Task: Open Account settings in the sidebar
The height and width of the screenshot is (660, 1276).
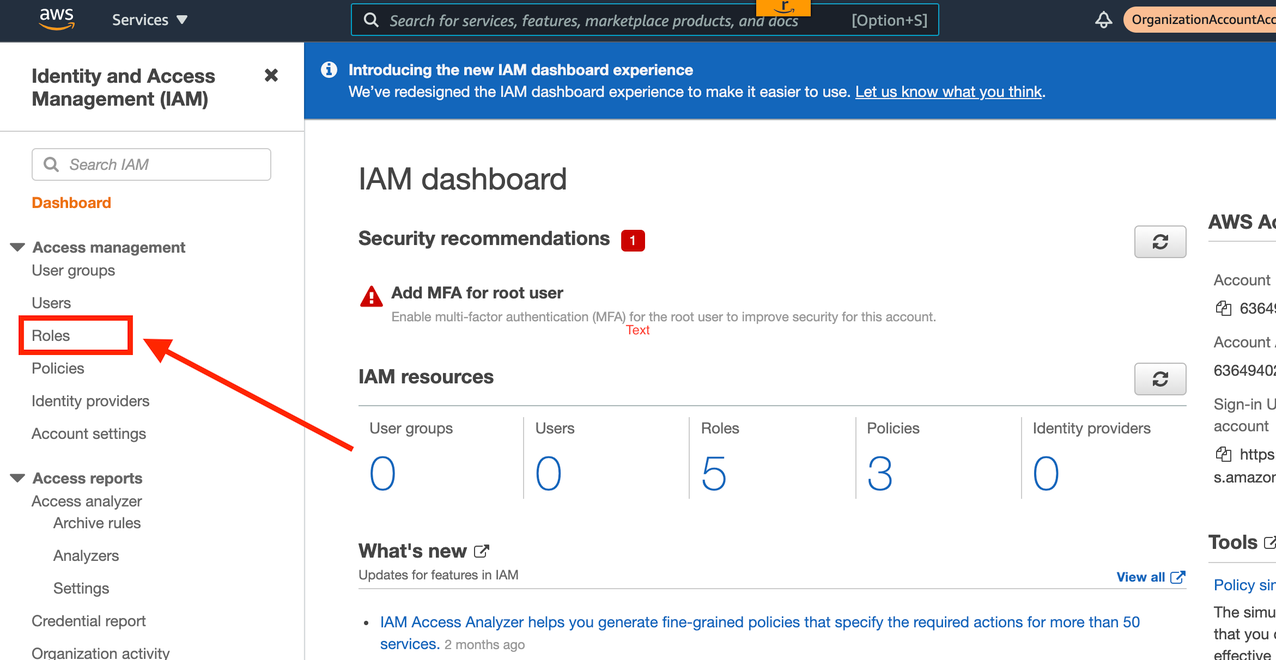Action: click(x=89, y=434)
